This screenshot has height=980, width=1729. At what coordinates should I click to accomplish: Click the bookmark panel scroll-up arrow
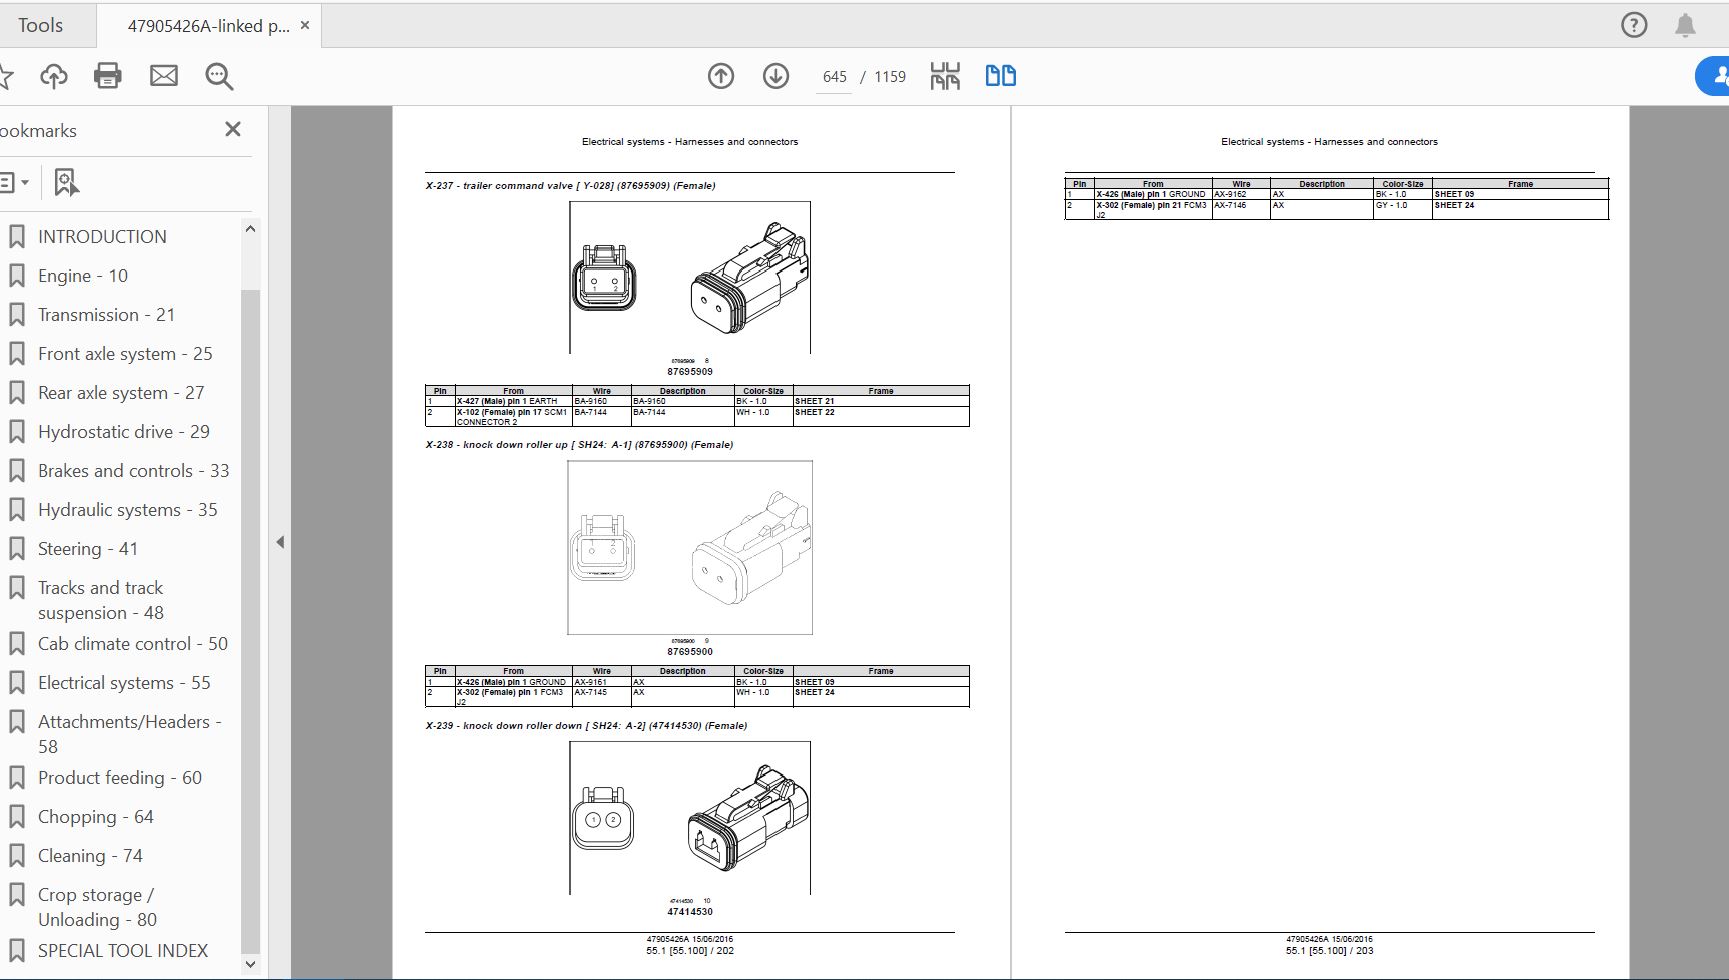251,229
